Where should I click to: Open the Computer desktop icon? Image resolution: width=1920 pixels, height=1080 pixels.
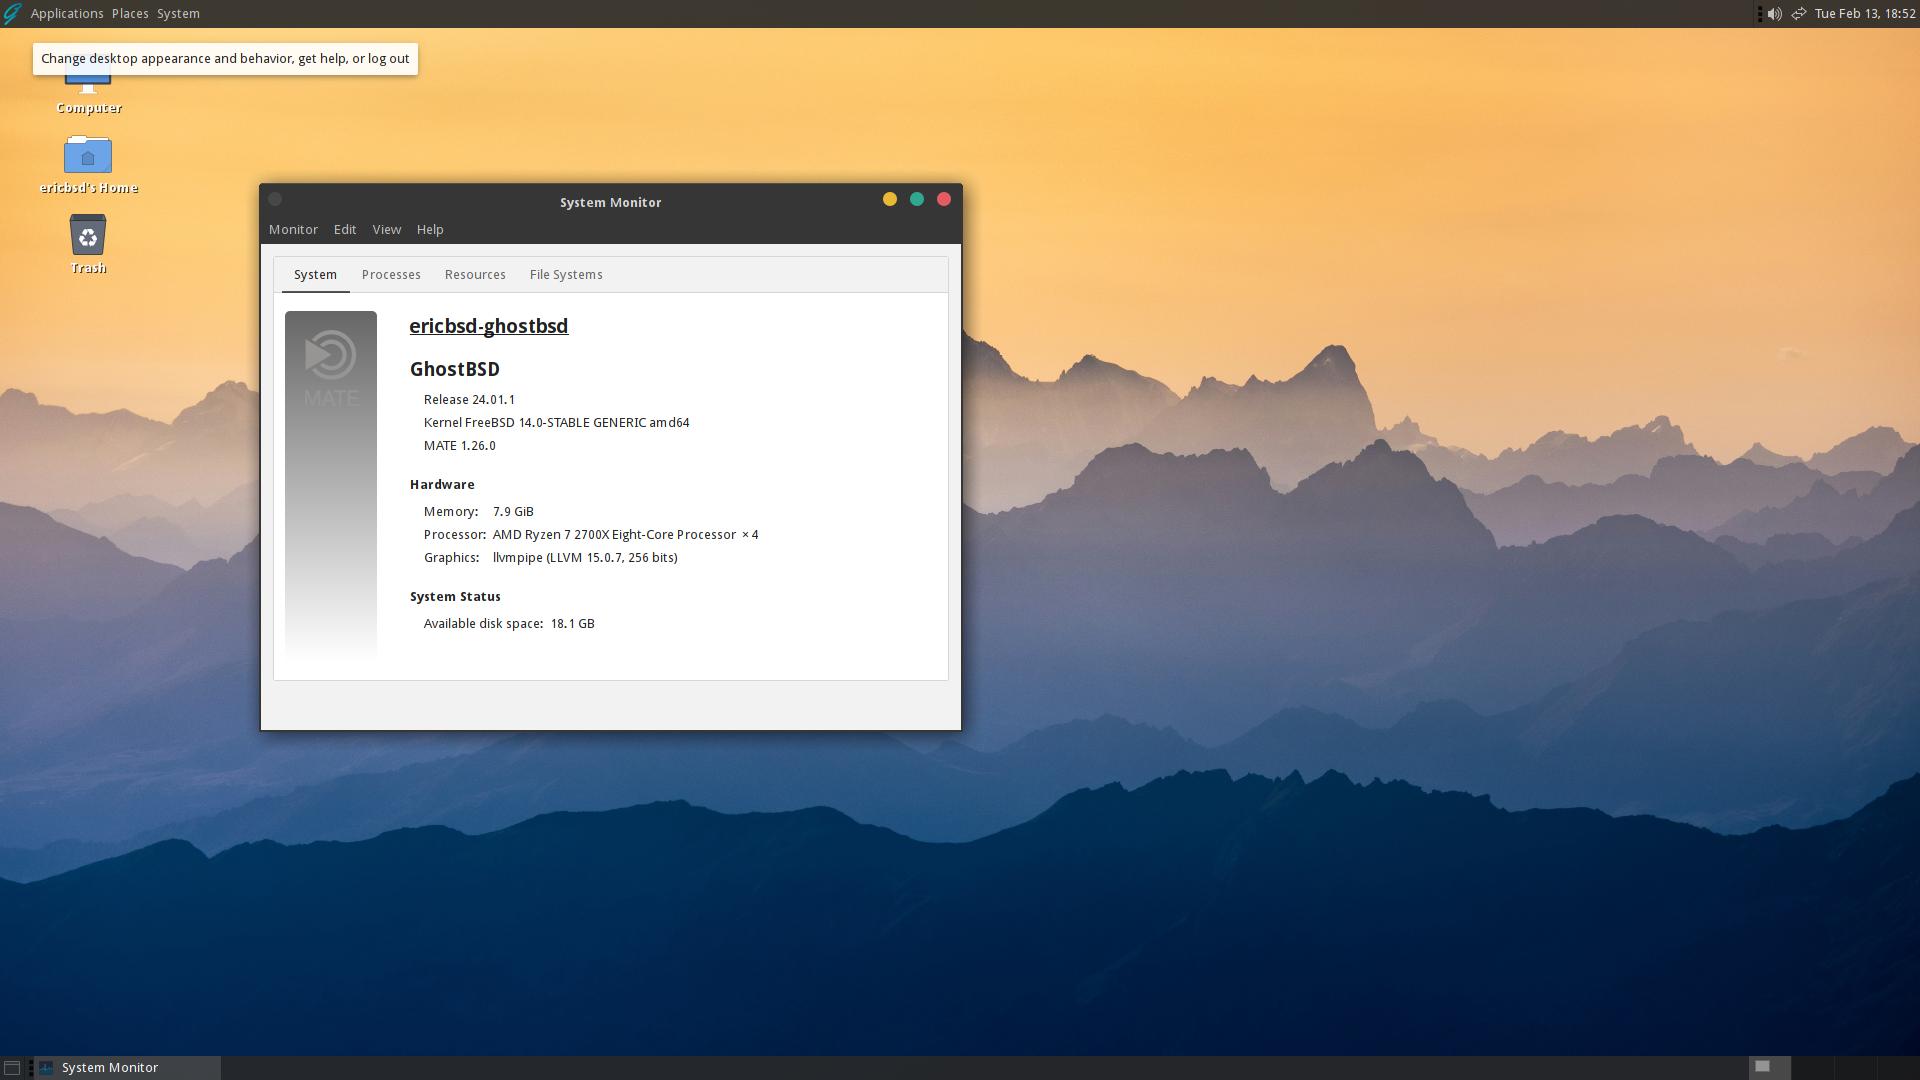88,80
